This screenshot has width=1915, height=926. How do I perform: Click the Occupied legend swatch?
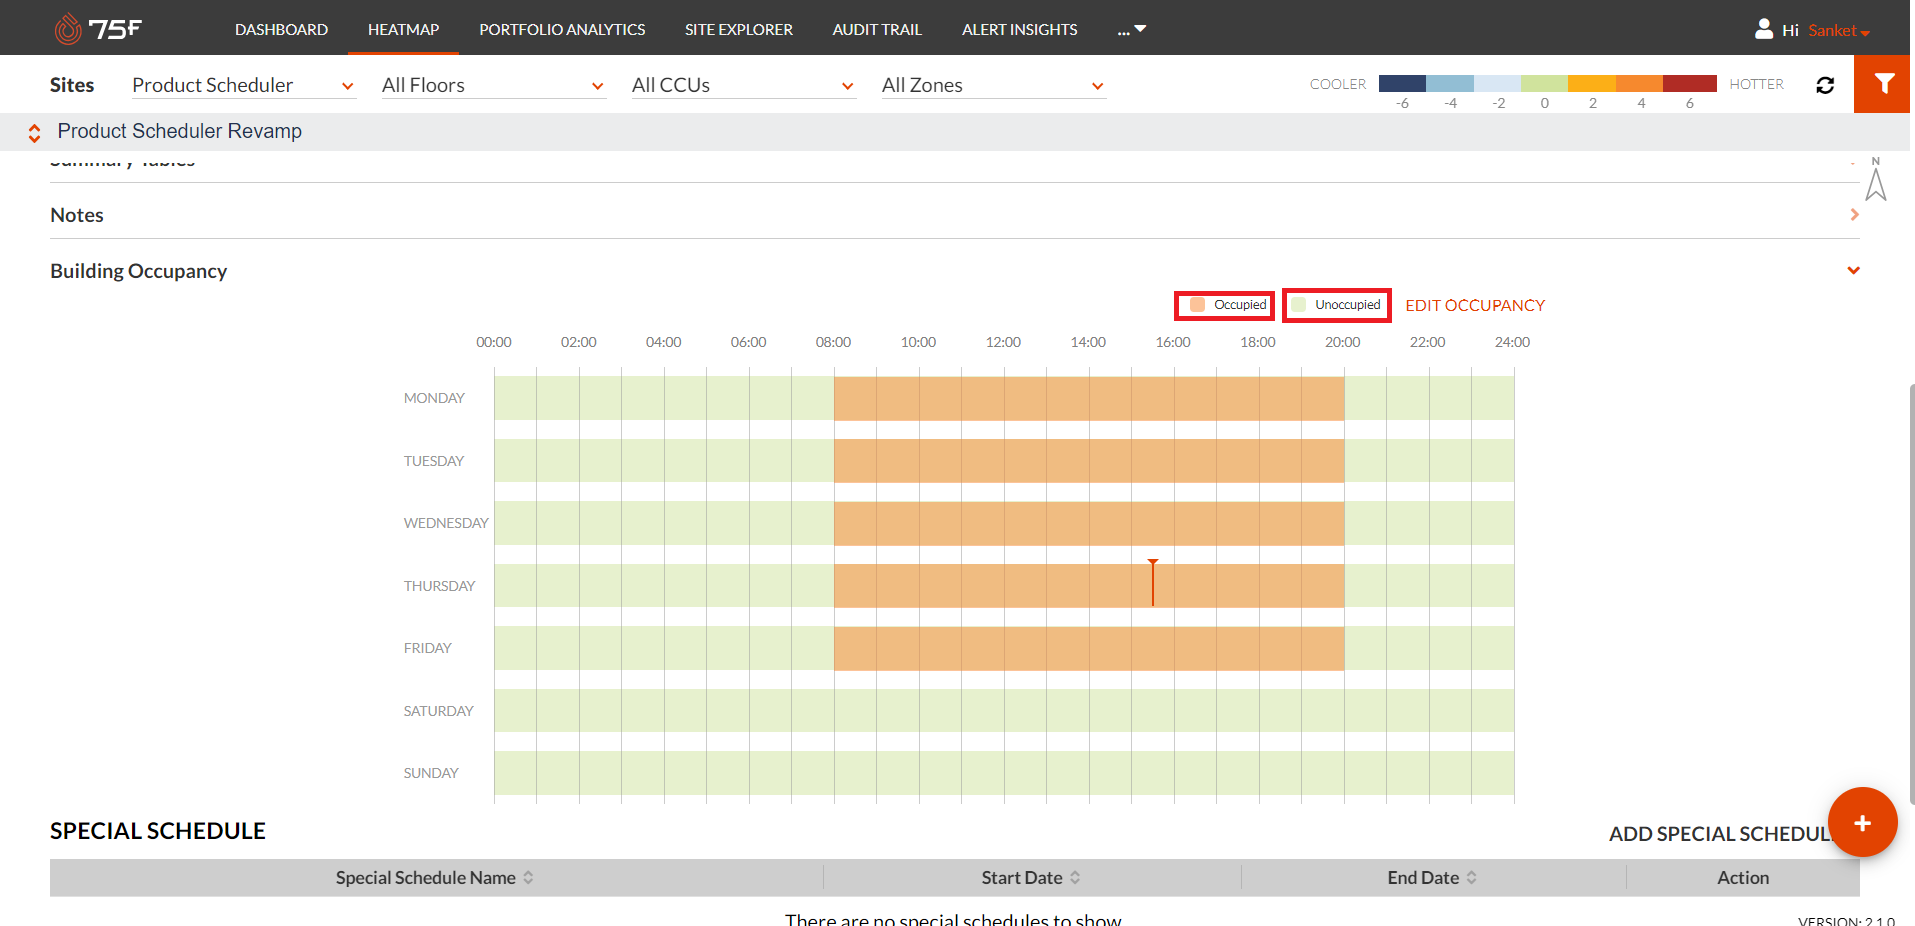point(1197,305)
